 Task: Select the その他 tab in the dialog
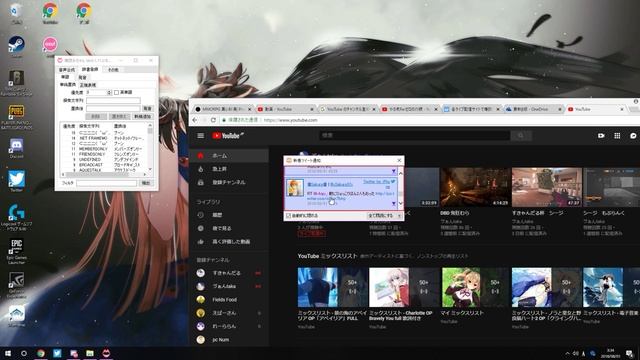pyautogui.click(x=113, y=70)
